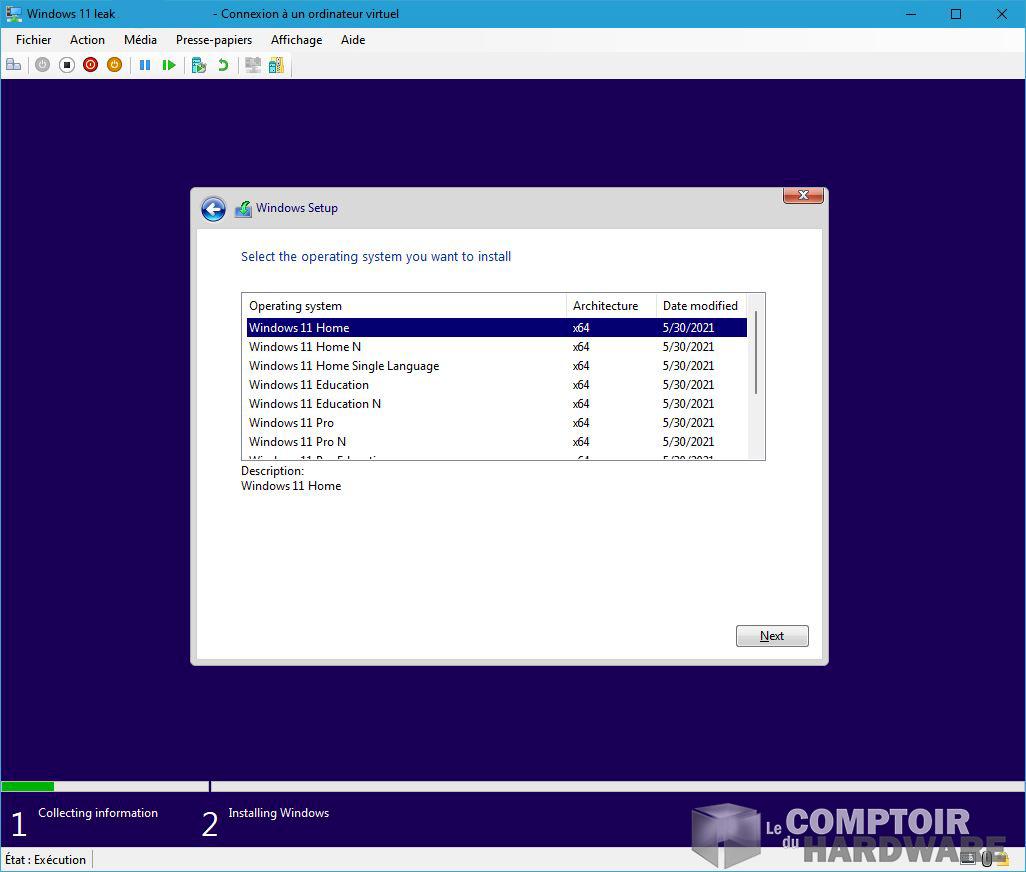Open the Action menu
1026x872 pixels.
[87, 40]
